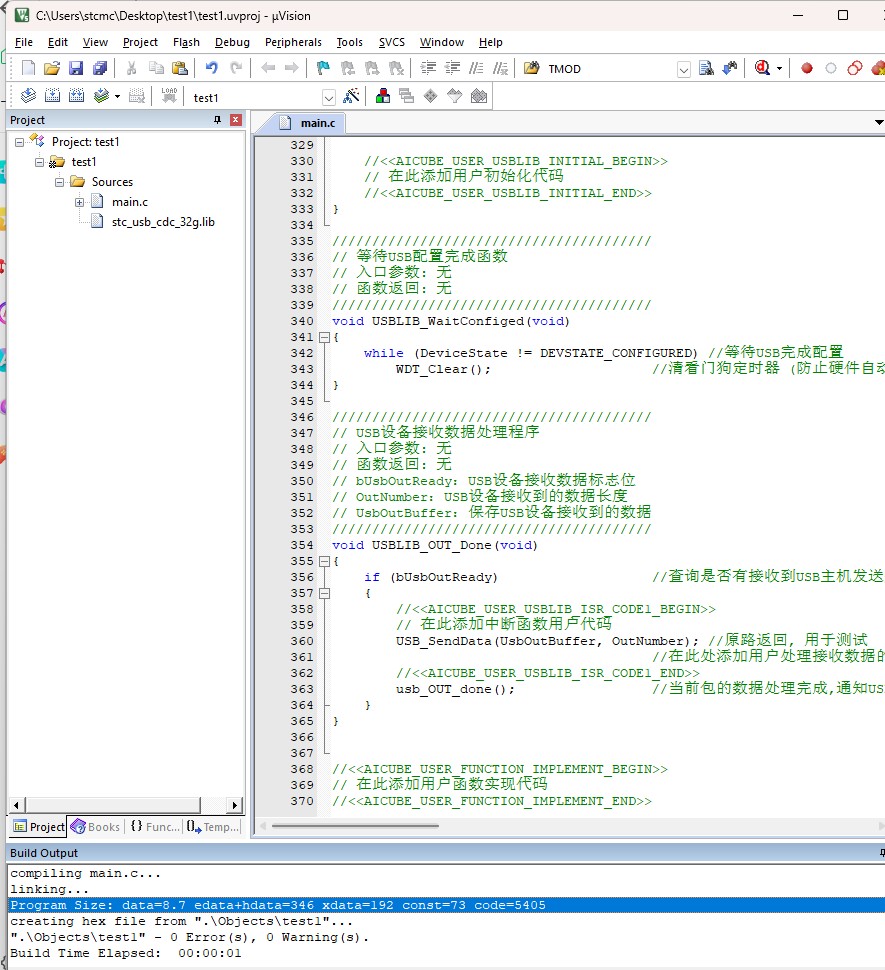Click the Open file folder icon

click(x=52, y=68)
